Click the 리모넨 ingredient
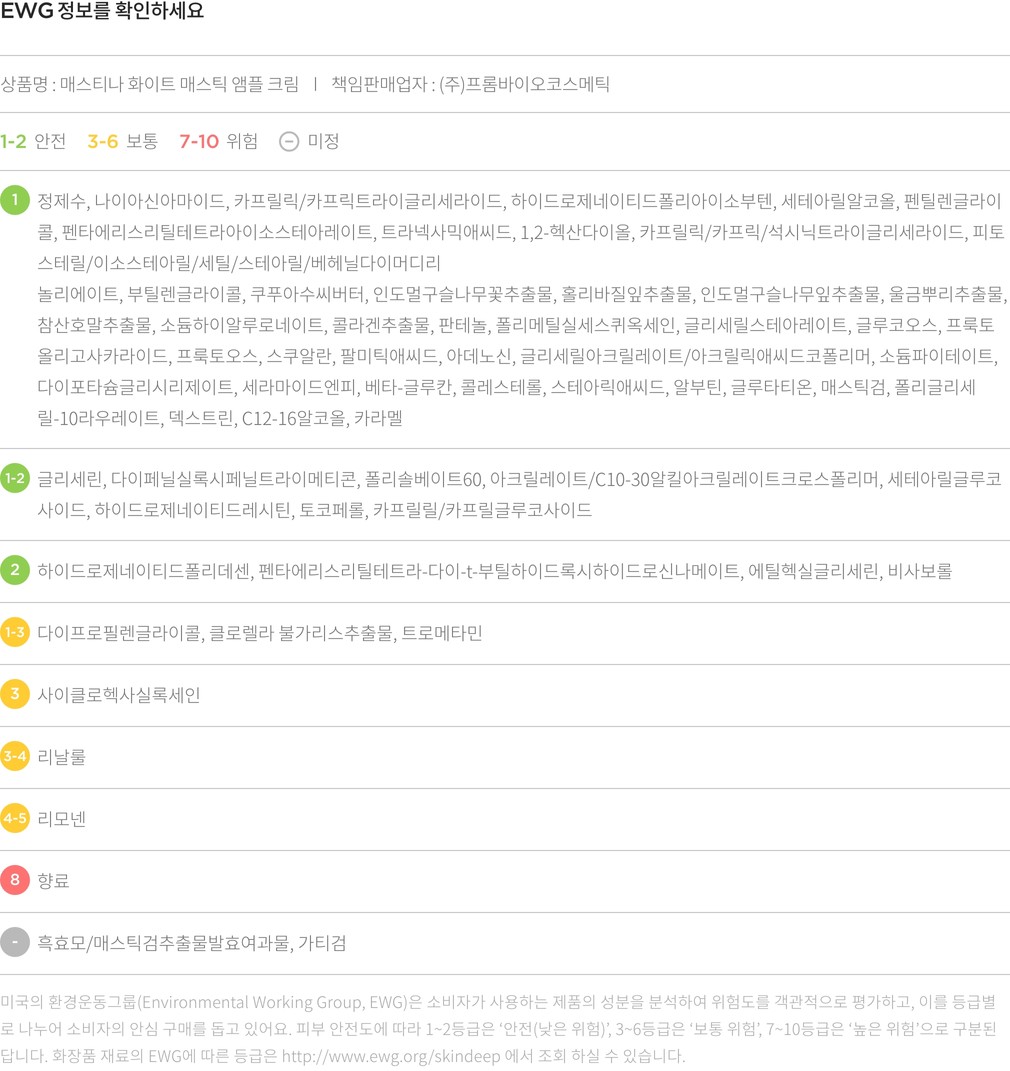Image resolution: width=1010 pixels, height=1071 pixels. click(x=61, y=819)
